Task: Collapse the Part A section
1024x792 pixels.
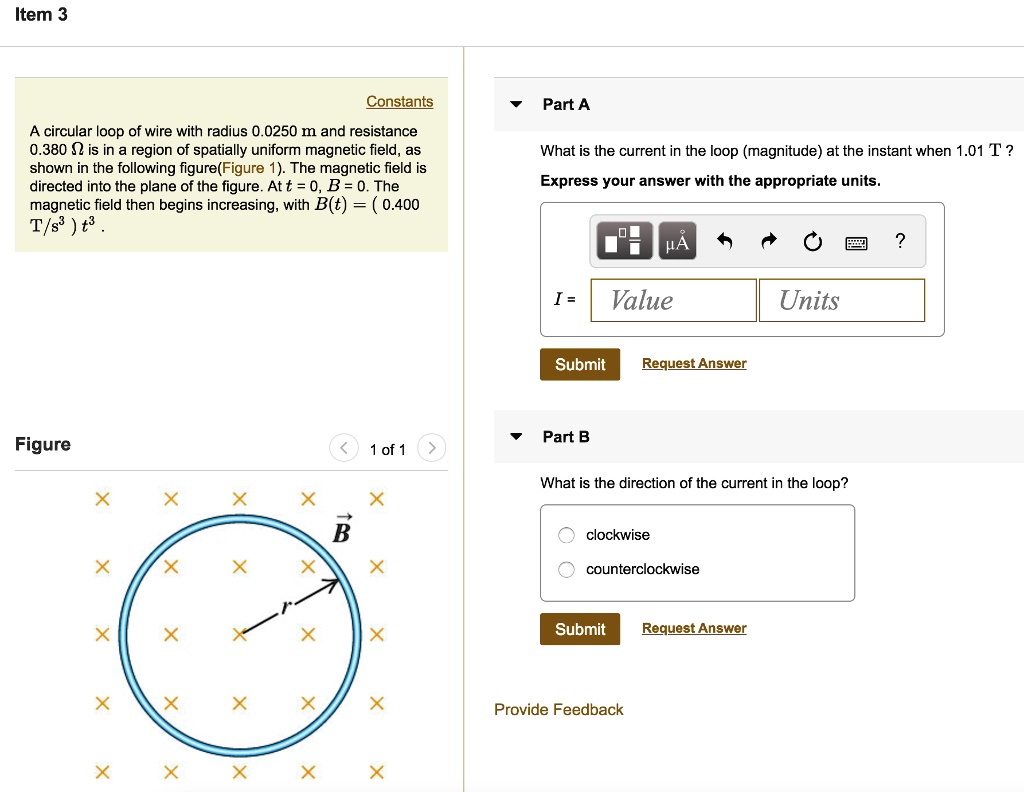Action: (516, 104)
